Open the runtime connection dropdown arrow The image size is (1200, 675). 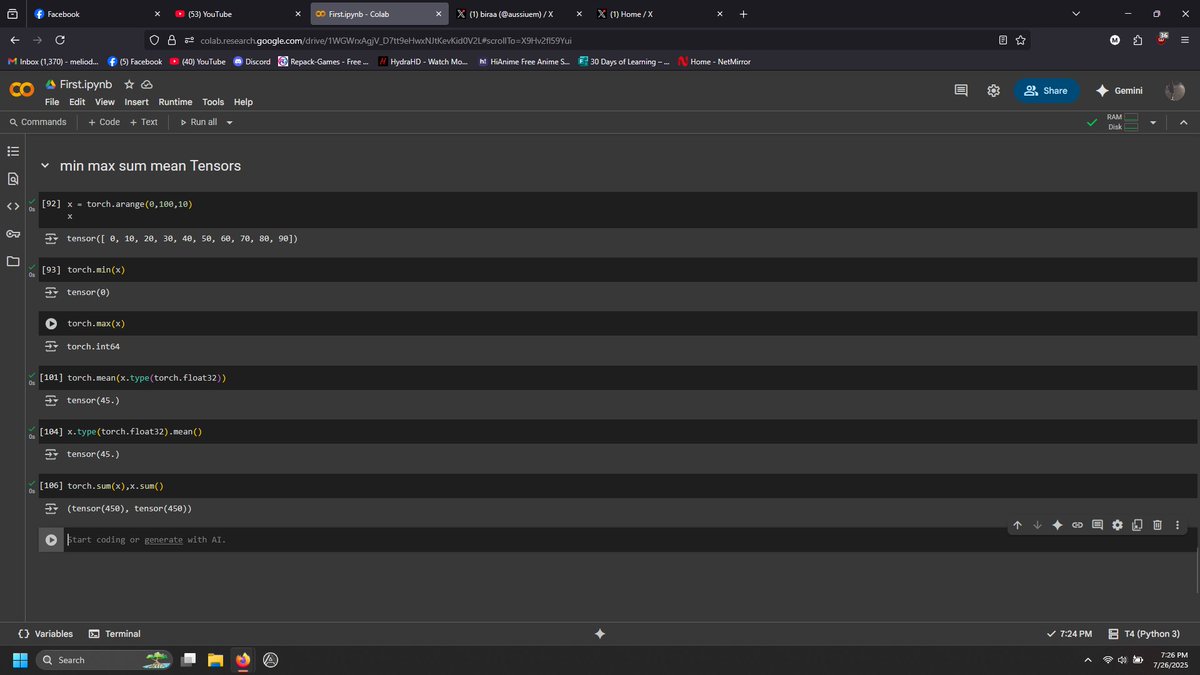pos(1153,122)
